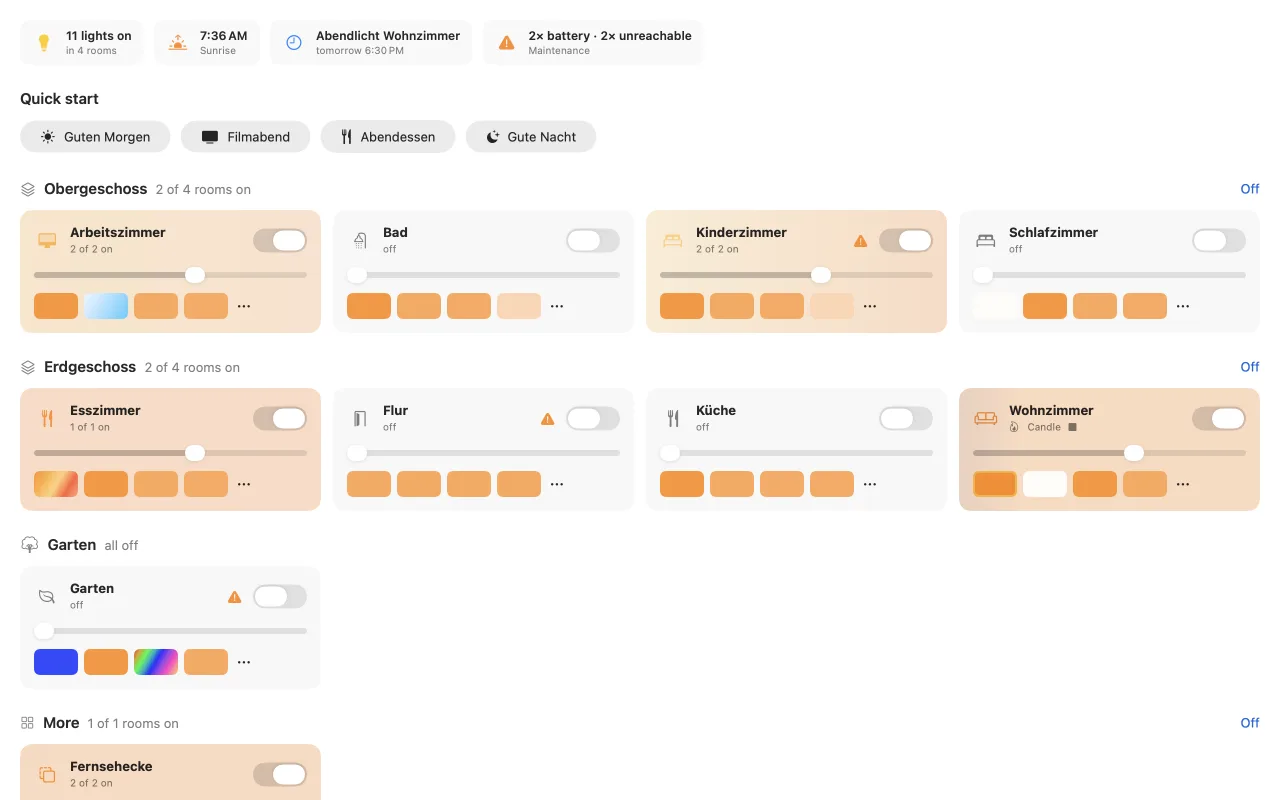The width and height of the screenshot is (1280, 800).
Task: Click the warning triangle on the Flur card
Action: [x=547, y=419]
